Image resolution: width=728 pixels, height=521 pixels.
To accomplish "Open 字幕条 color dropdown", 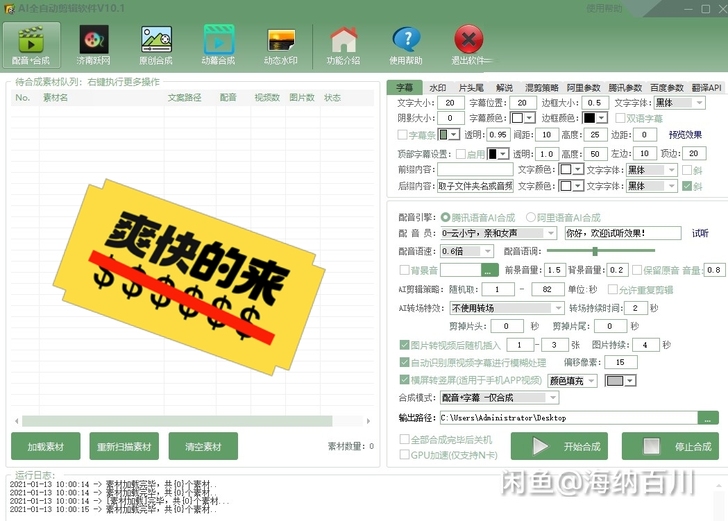I will [449, 135].
